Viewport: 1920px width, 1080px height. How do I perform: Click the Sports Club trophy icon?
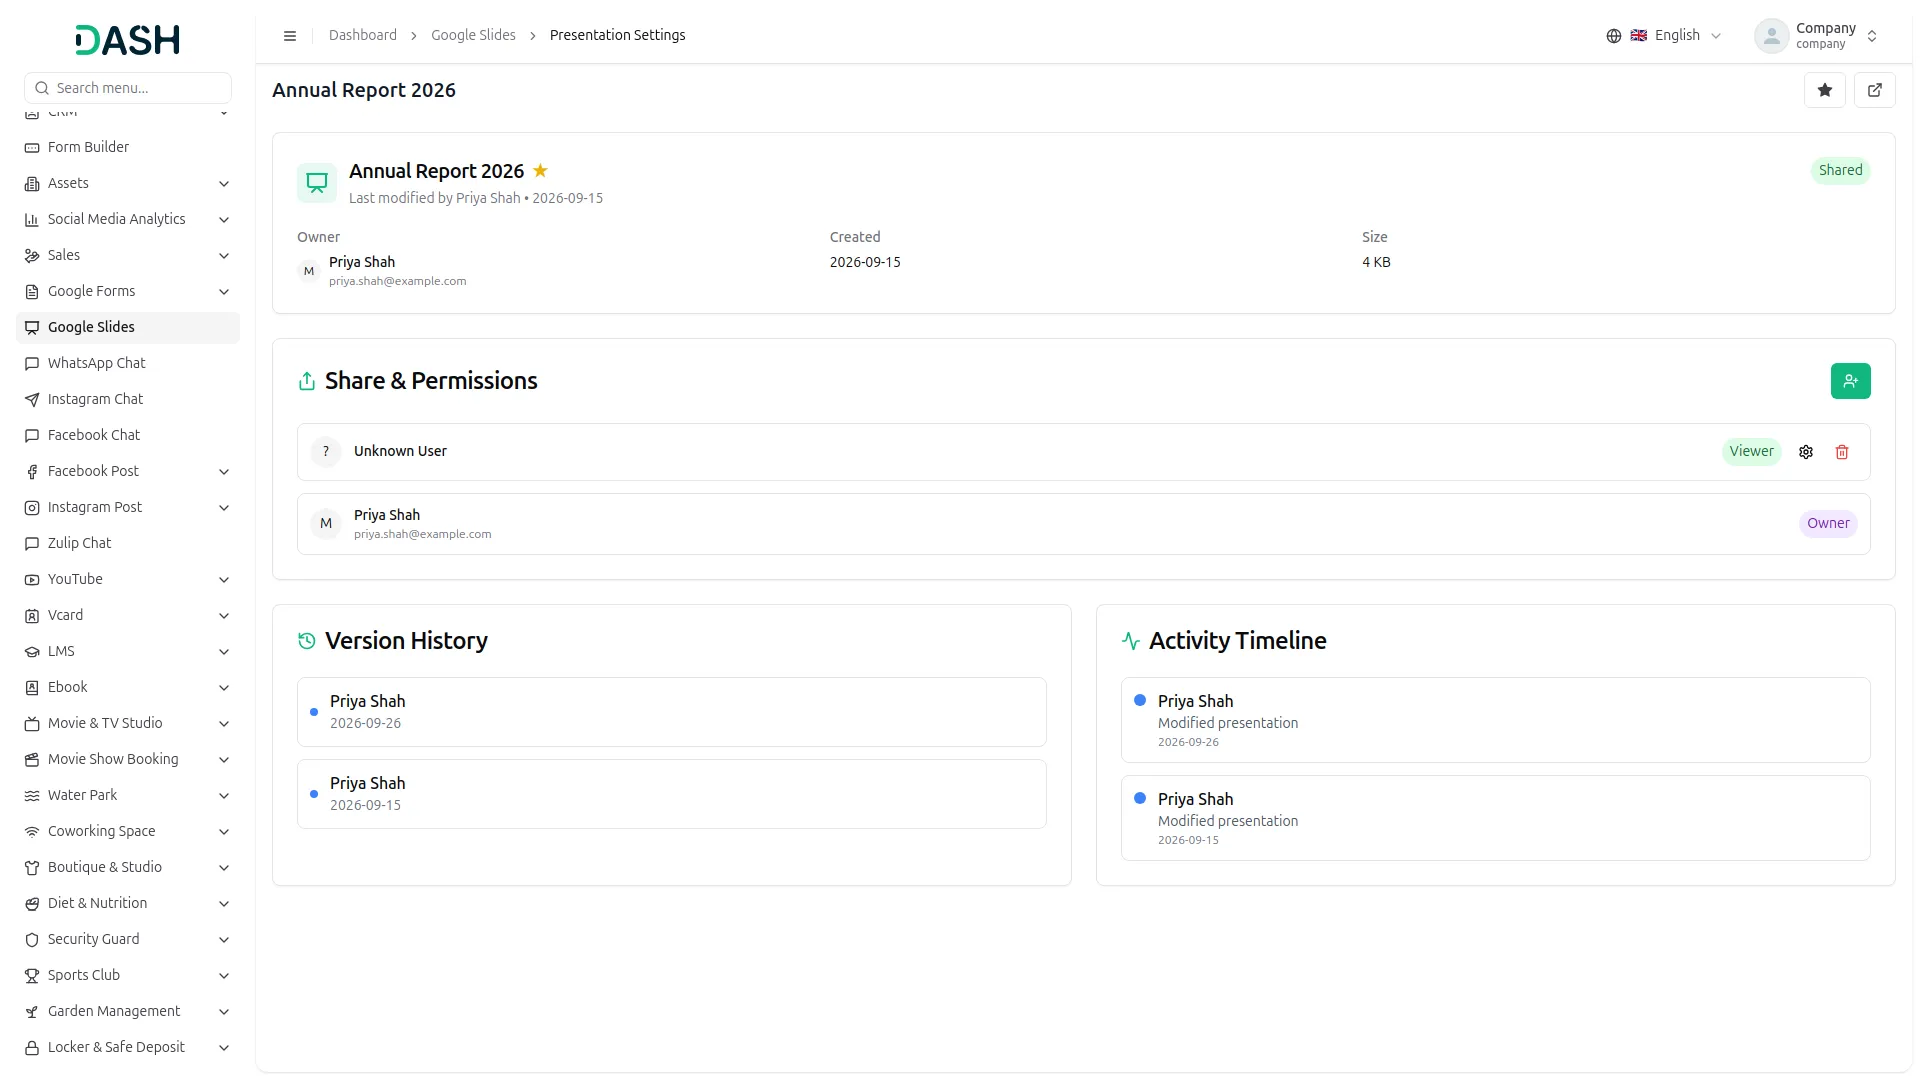point(32,976)
